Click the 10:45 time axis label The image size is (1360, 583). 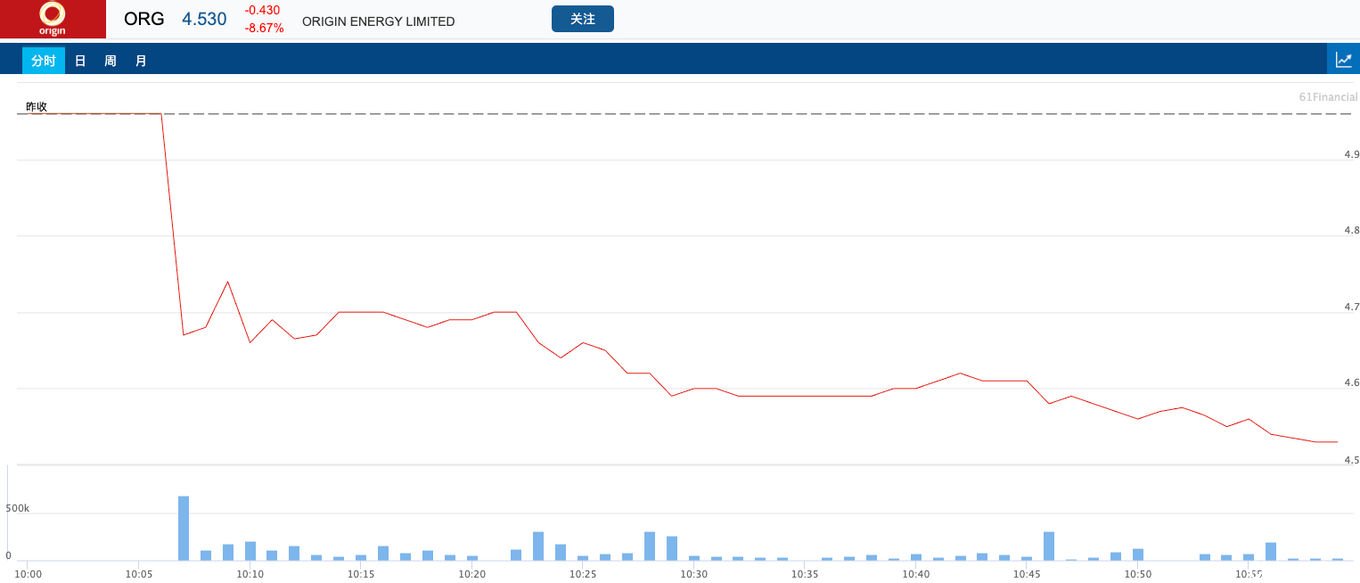point(1026,574)
